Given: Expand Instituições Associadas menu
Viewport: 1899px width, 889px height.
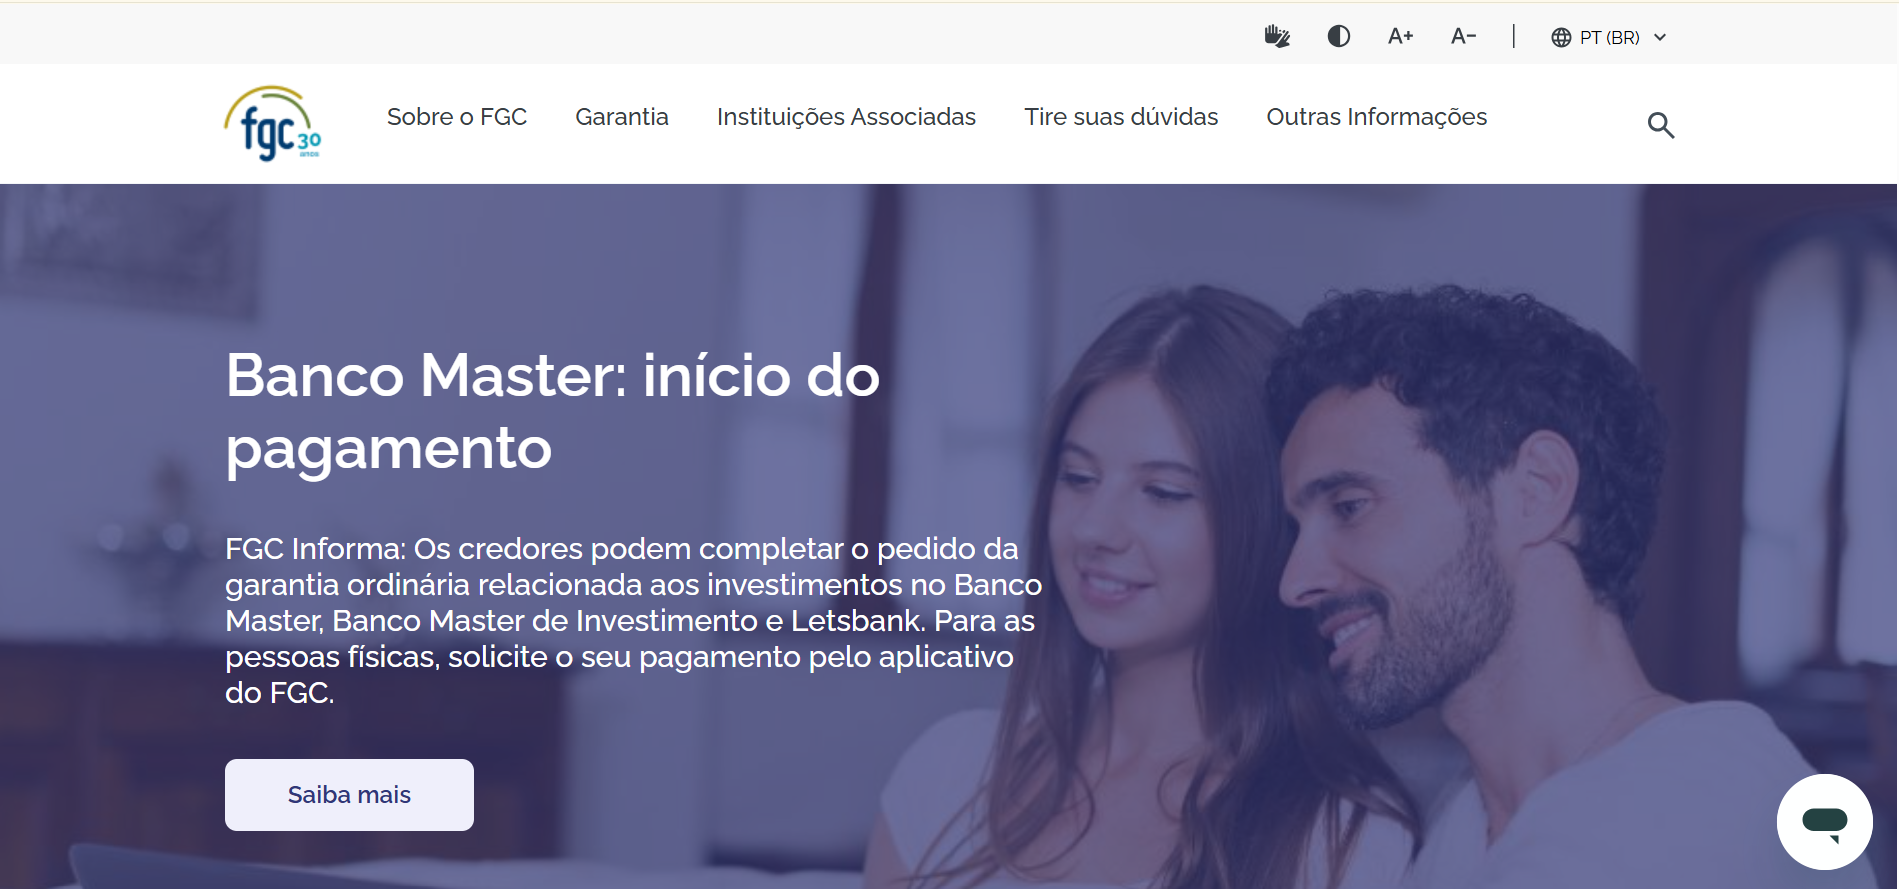Looking at the screenshot, I should pos(846,117).
